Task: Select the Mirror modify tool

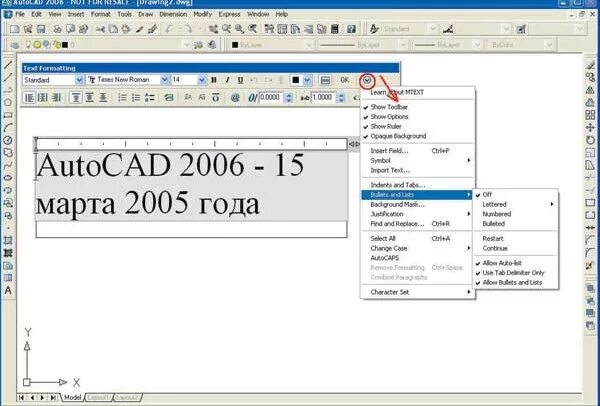Action: point(590,90)
